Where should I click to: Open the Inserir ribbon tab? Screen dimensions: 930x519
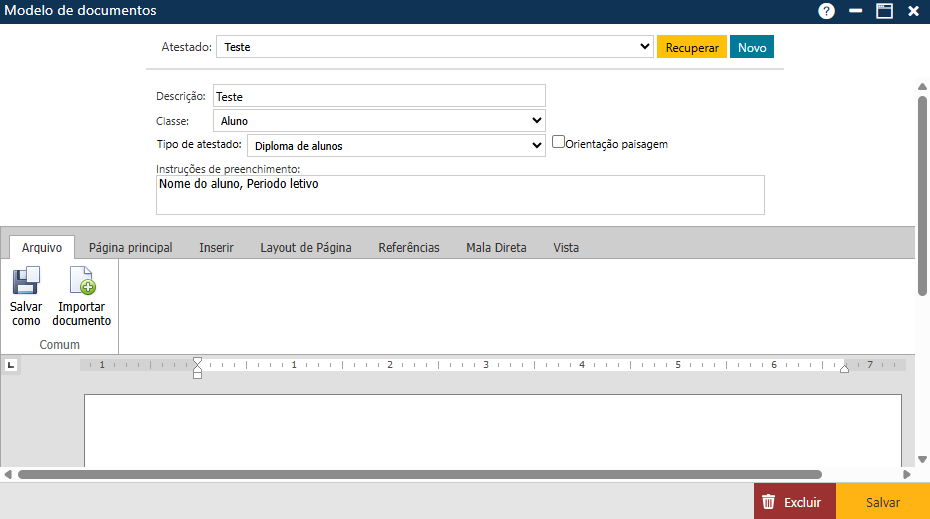tap(216, 247)
